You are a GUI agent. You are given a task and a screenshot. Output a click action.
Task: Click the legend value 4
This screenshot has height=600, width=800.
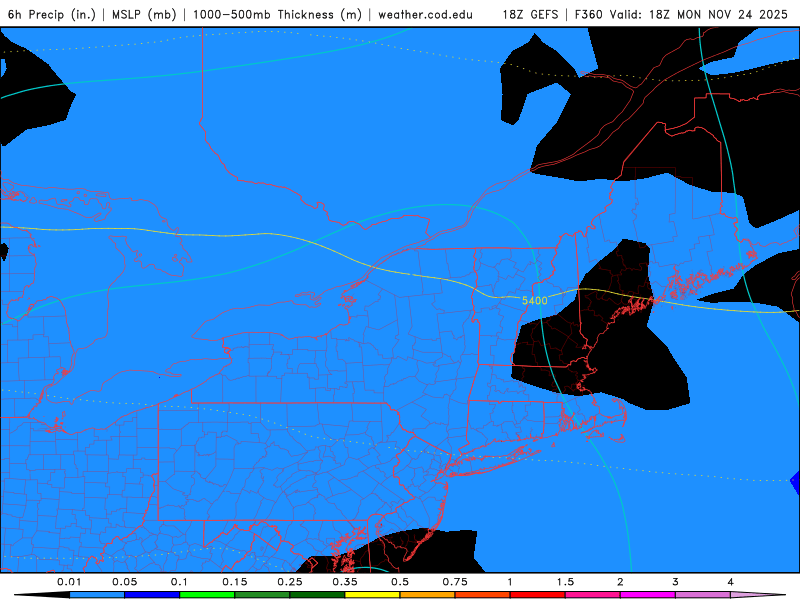(730, 582)
